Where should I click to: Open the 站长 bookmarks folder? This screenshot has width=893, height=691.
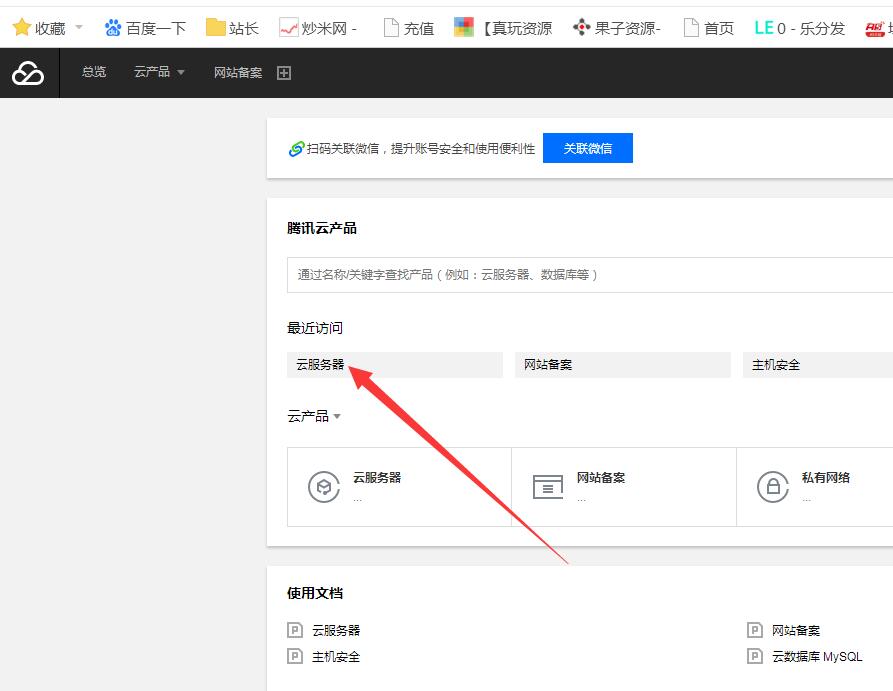(x=232, y=28)
